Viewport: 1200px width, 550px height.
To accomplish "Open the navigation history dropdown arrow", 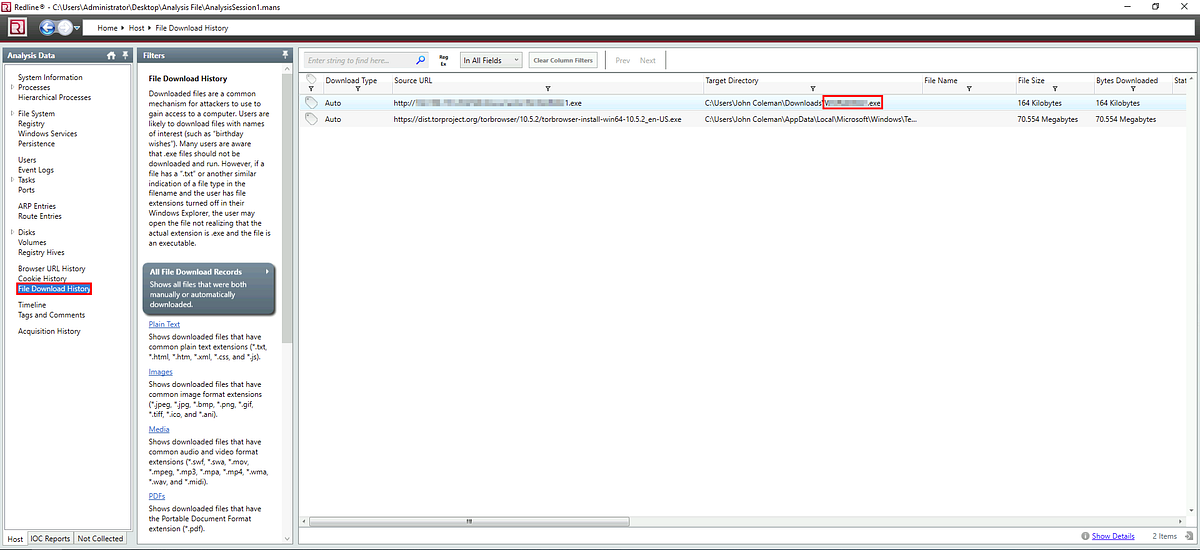I will tap(77, 28).
